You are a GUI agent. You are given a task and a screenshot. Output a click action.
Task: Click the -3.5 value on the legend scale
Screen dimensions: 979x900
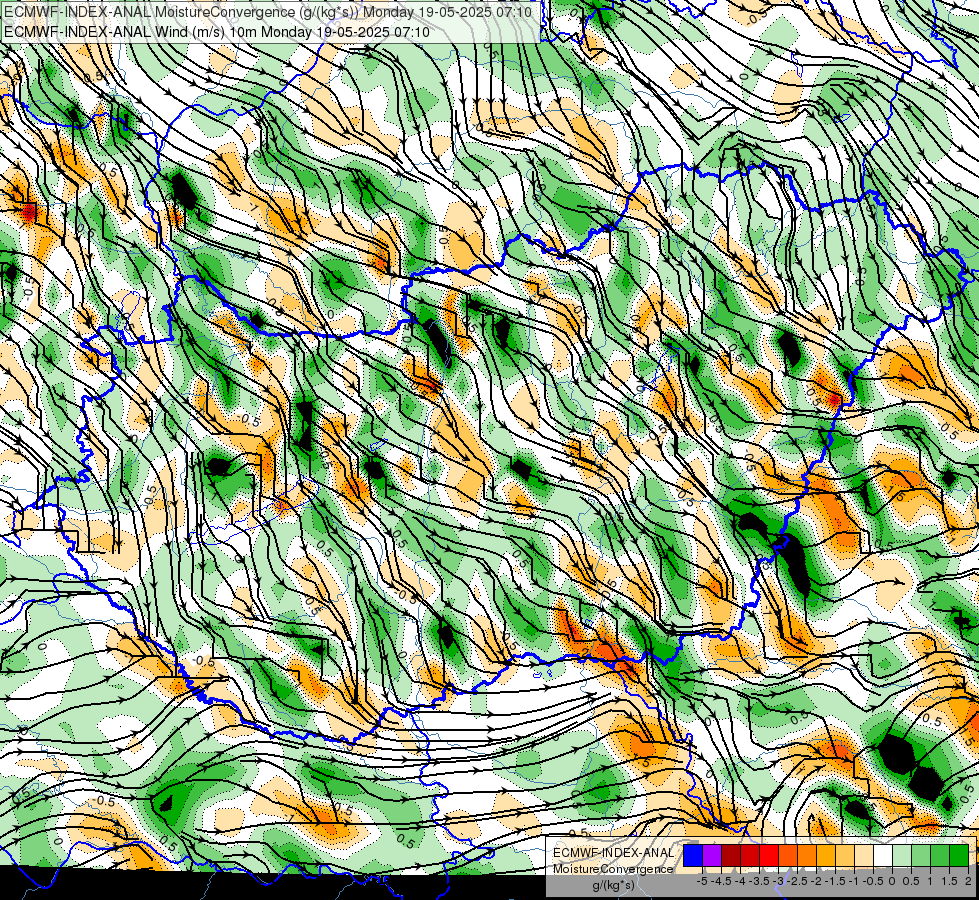(759, 881)
